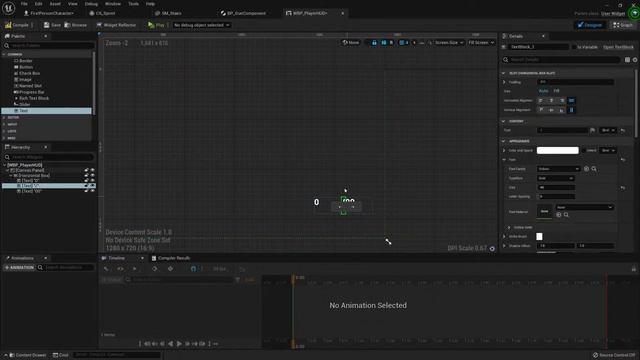The image size is (640, 360).
Task: Open the debug object selector dropdown
Action: point(201,25)
